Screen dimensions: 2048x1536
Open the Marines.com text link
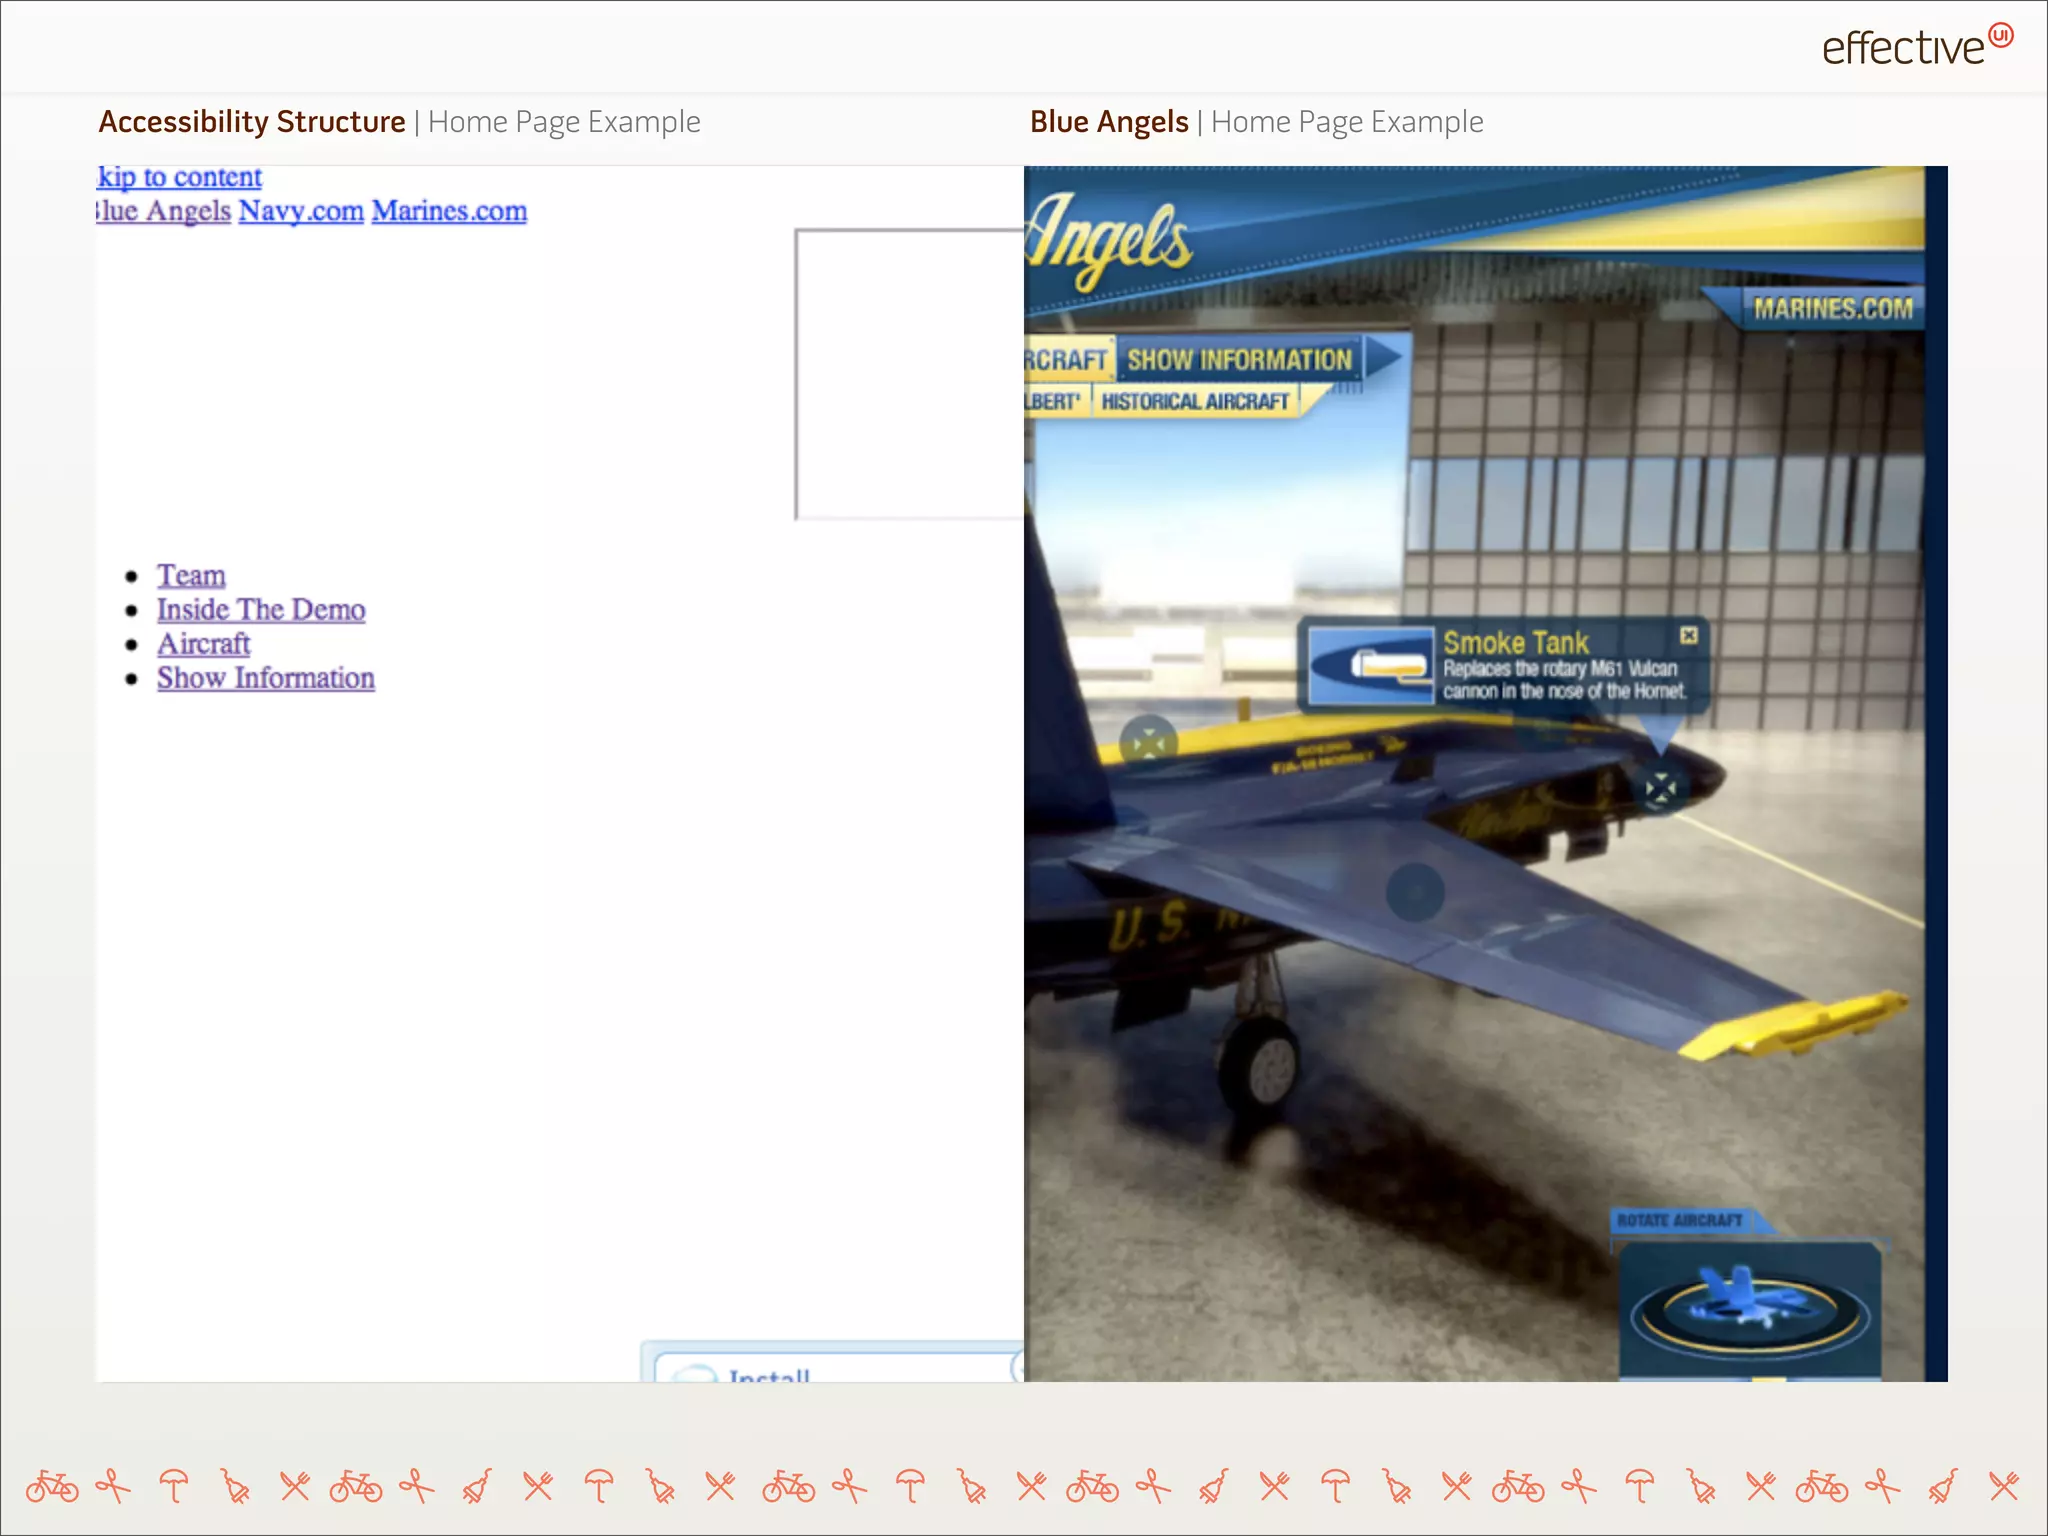(x=449, y=211)
